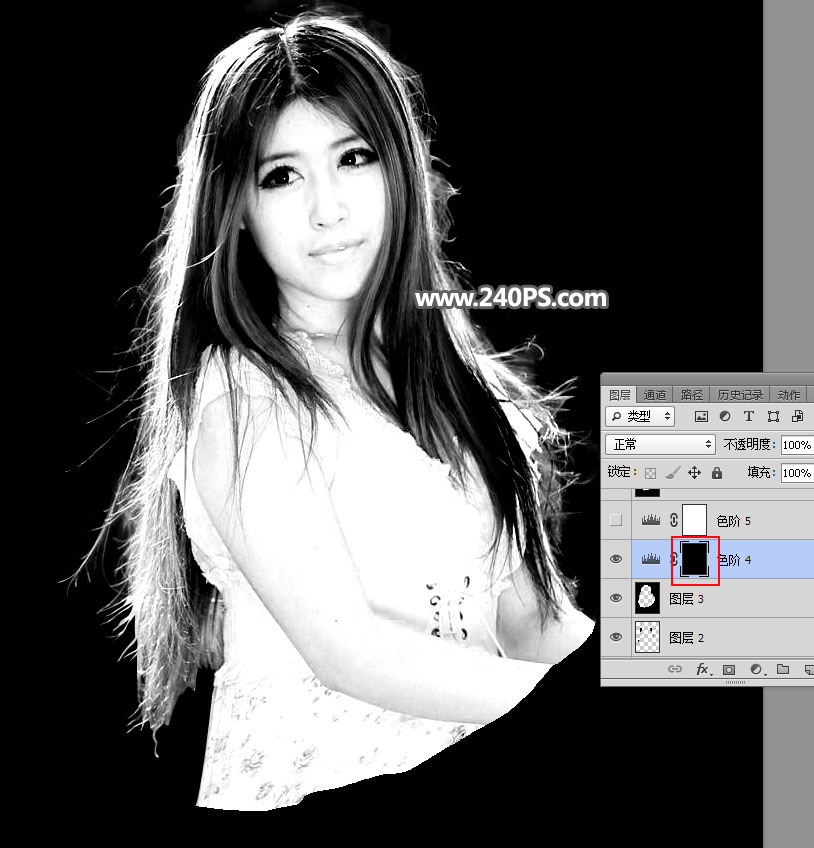Screen dimensions: 814x848
Task: Filter layers by smart object icon
Action: (x=797, y=416)
